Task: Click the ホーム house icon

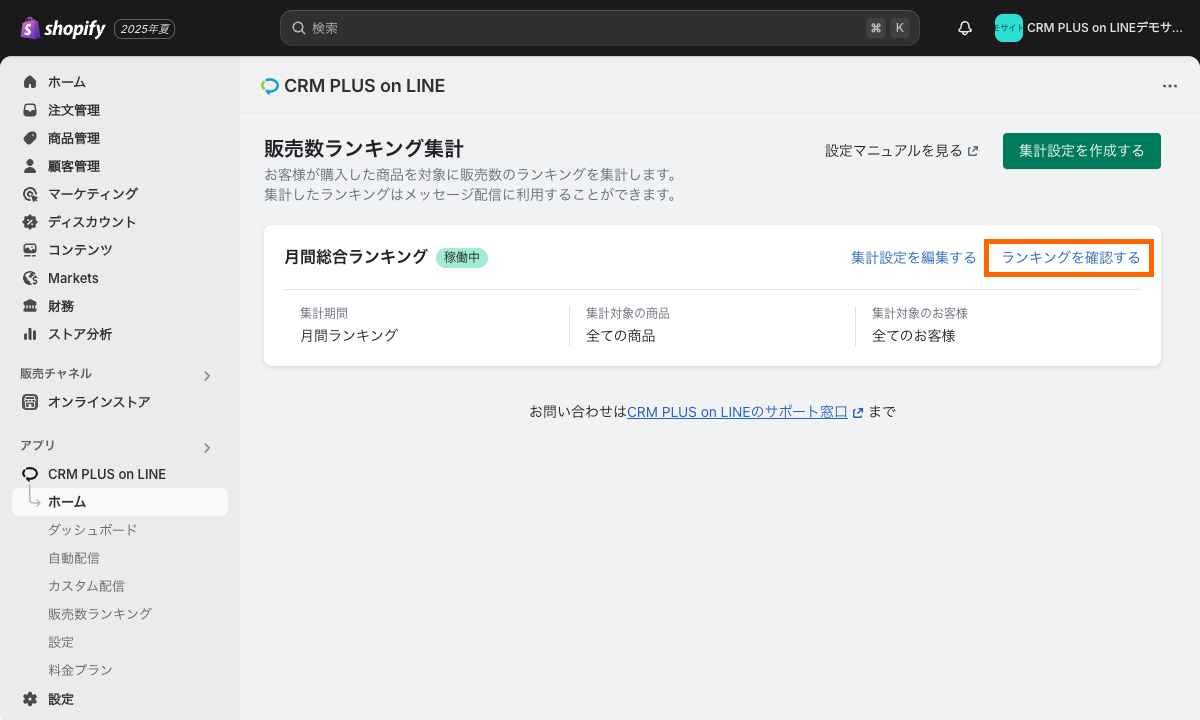Action: (x=30, y=82)
